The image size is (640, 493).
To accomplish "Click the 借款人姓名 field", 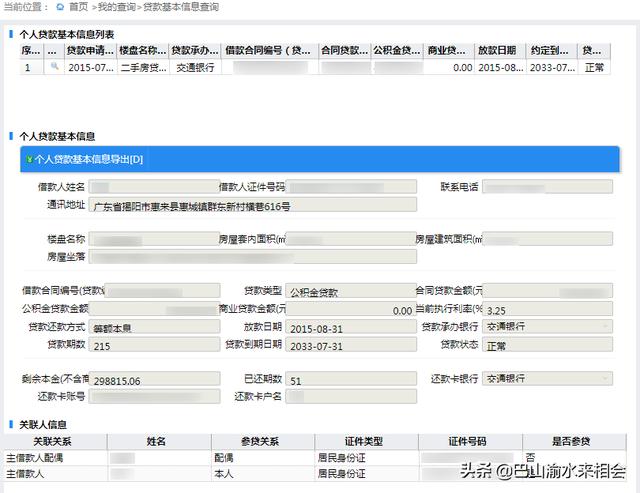I will (x=154, y=187).
